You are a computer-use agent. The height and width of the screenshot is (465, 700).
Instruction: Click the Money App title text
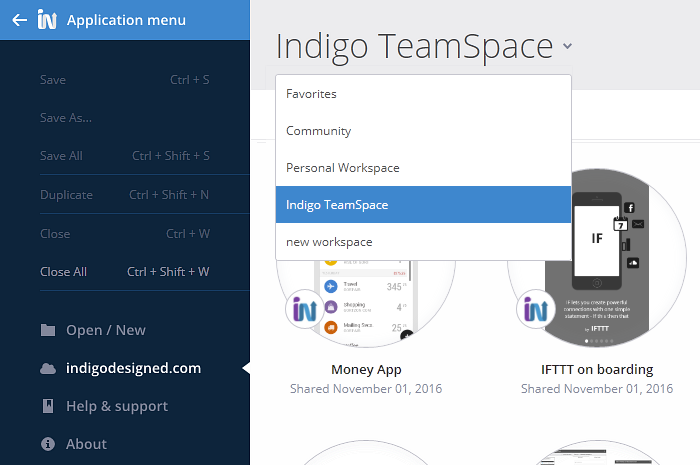[366, 370]
